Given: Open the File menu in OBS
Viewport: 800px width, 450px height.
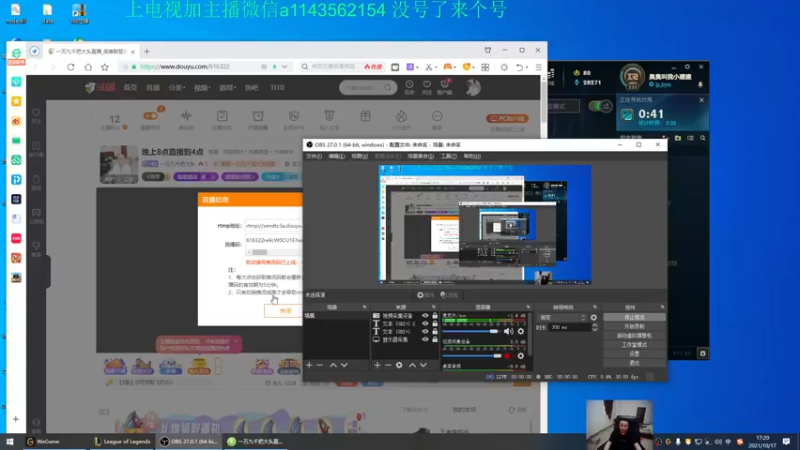Looking at the screenshot, I should pos(314,156).
